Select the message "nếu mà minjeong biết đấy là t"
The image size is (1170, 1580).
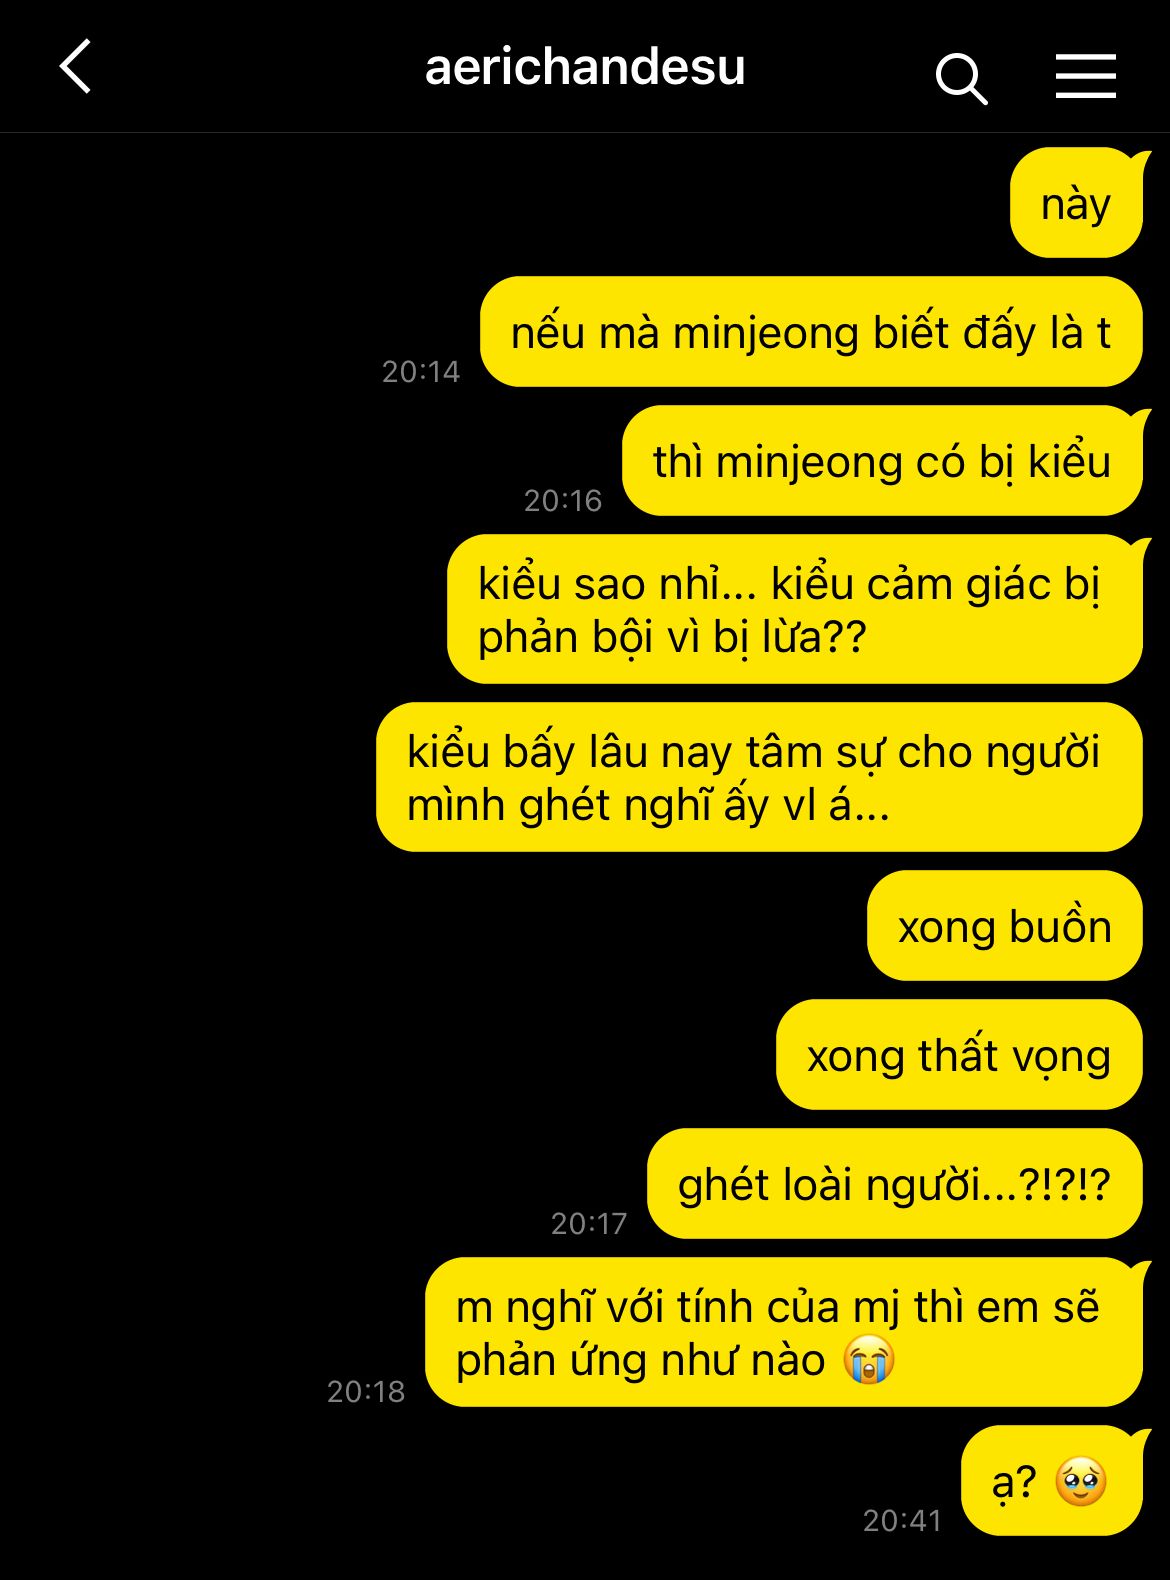[811, 332]
